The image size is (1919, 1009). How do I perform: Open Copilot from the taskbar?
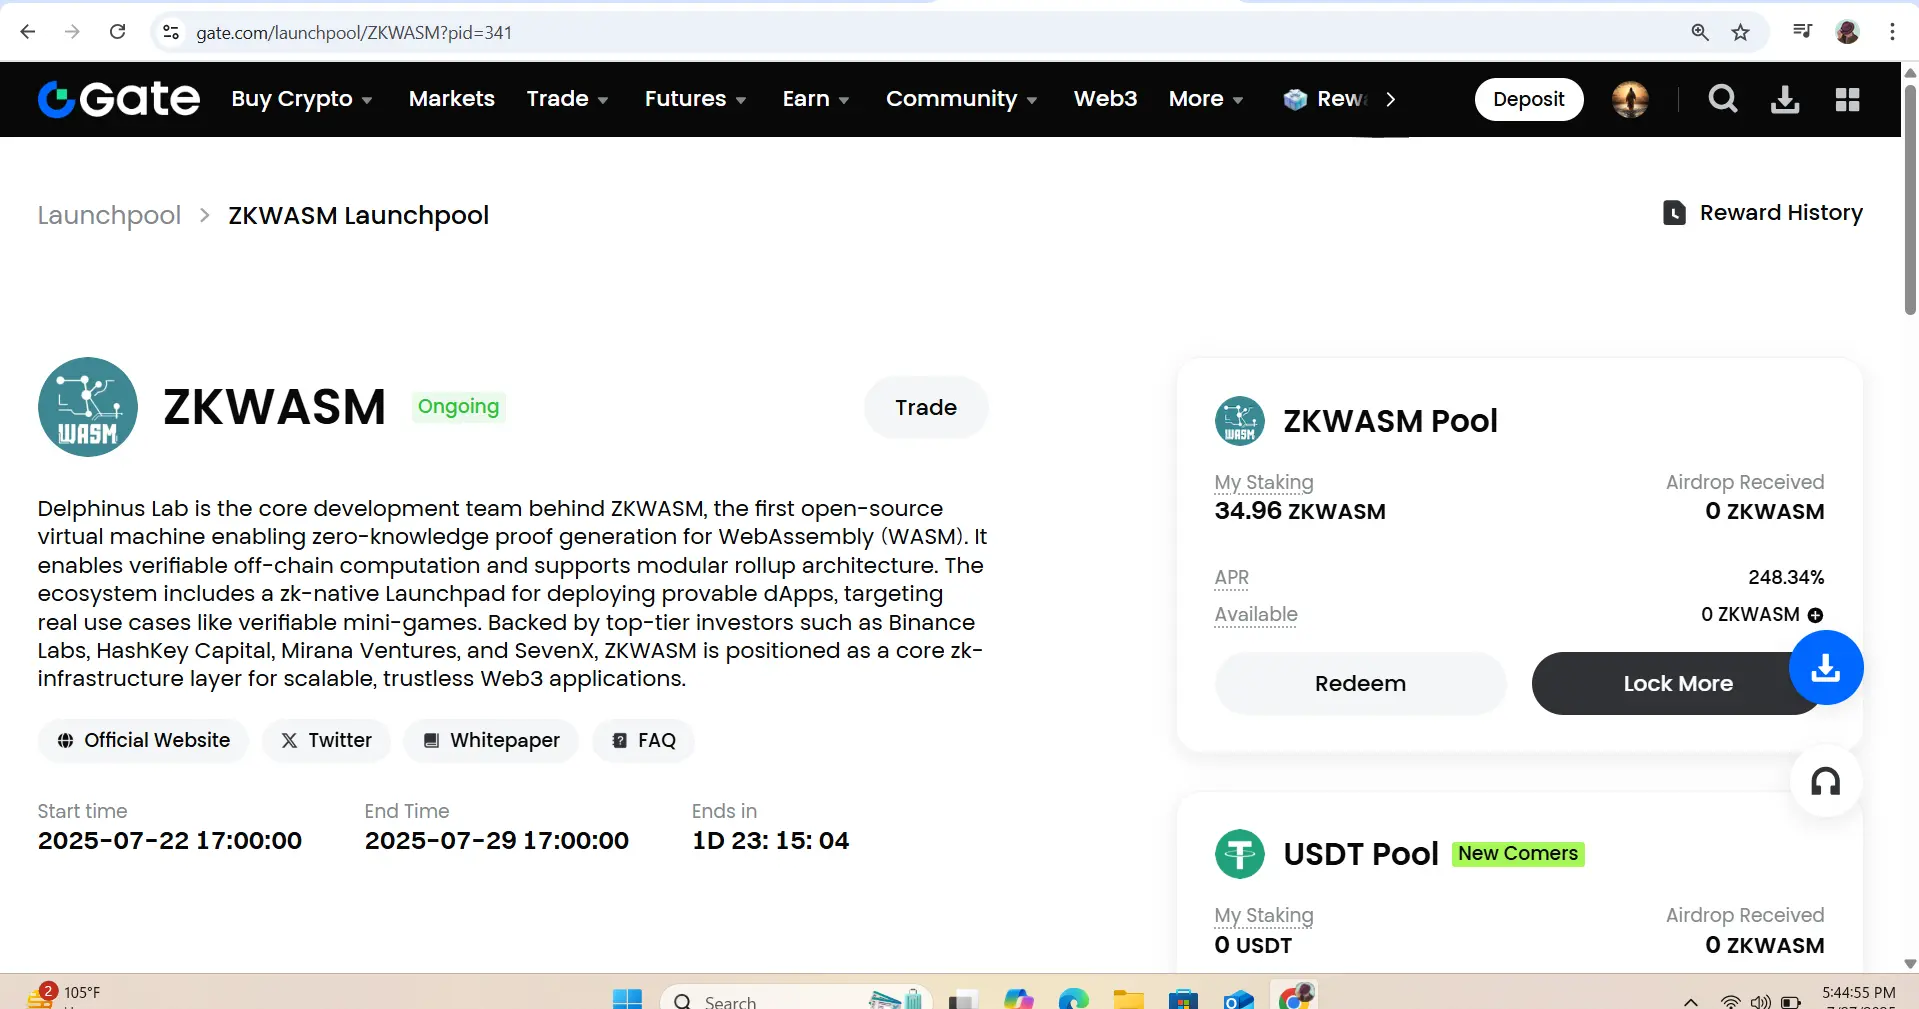click(1018, 999)
